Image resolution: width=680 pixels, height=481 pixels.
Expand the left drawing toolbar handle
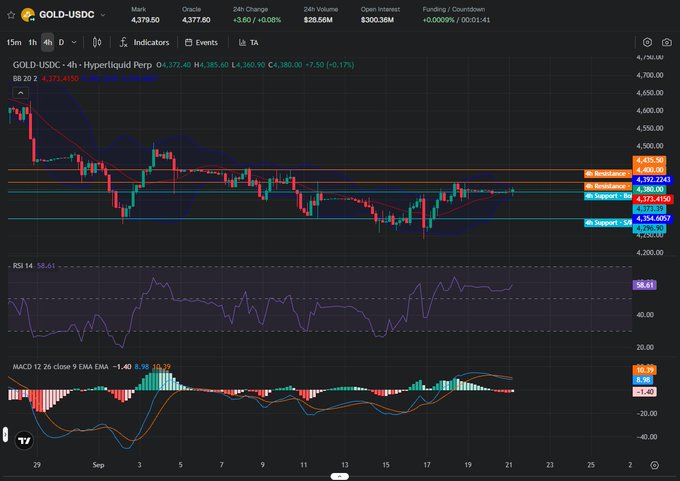coord(5,434)
